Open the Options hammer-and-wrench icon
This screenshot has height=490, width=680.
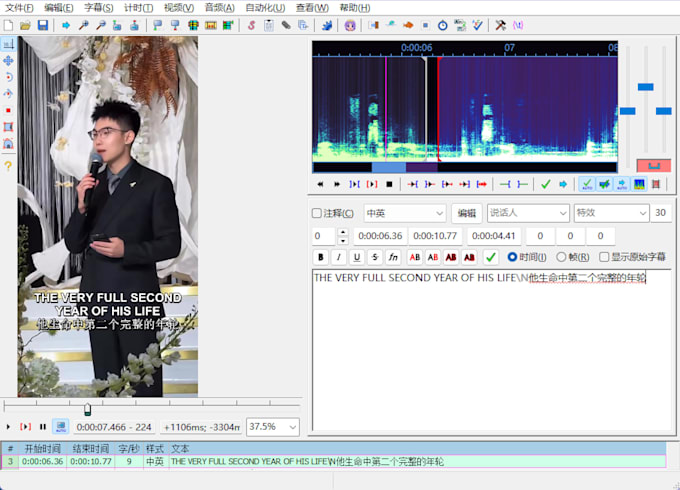click(500, 25)
